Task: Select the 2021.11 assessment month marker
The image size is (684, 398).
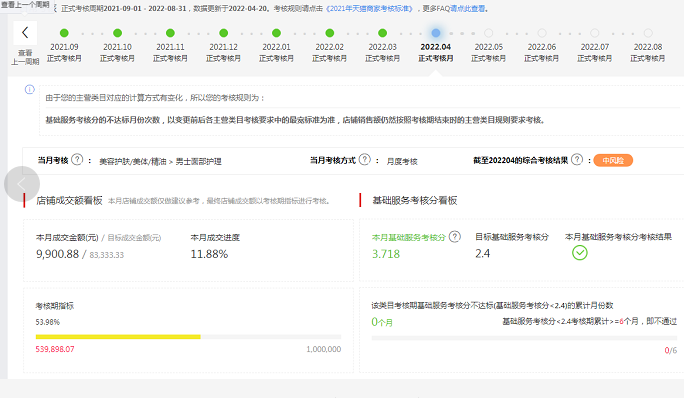Action: (x=171, y=33)
